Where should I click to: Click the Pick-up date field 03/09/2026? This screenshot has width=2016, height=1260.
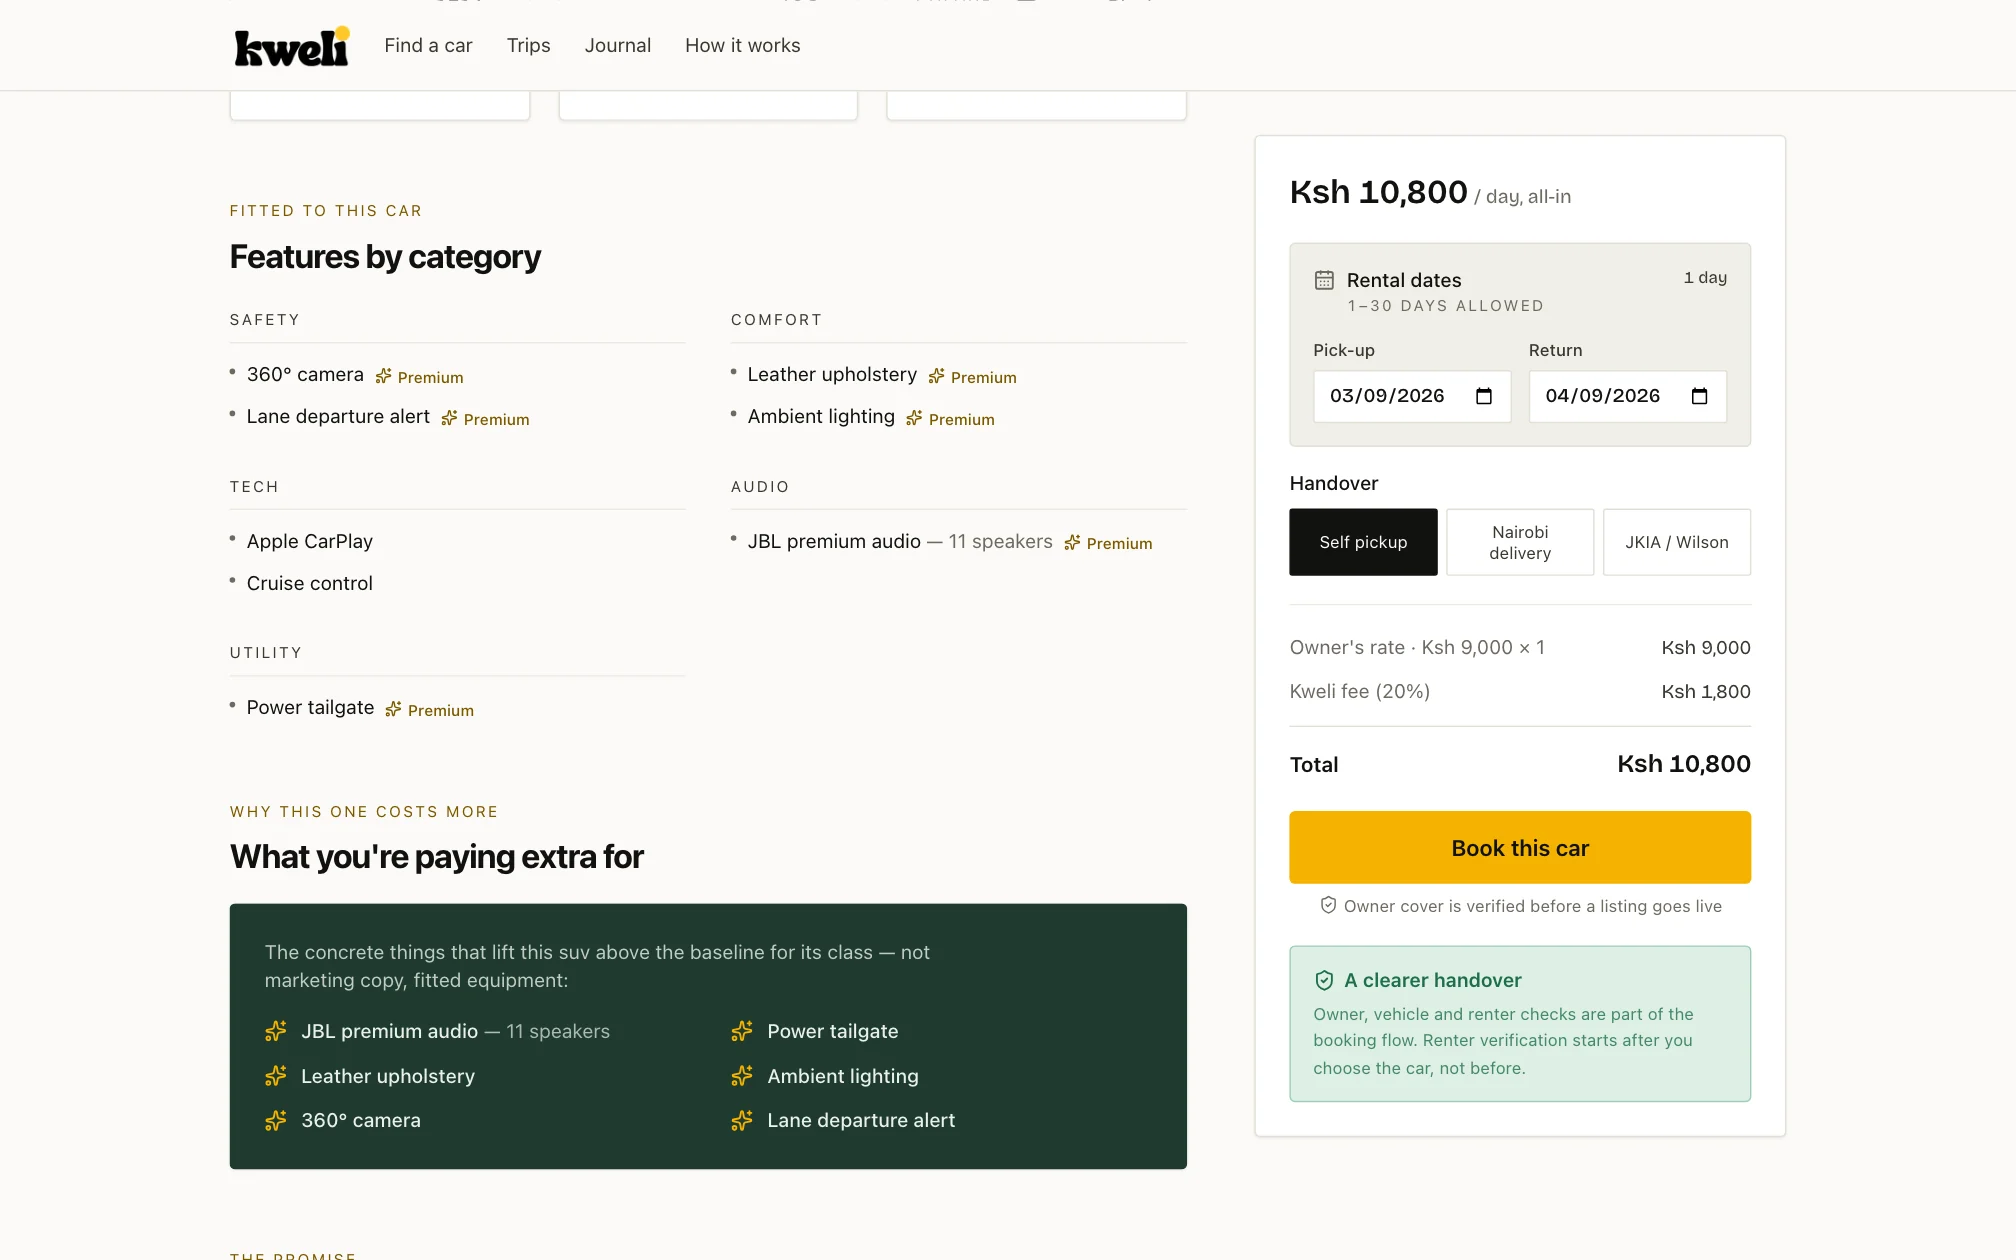(1412, 396)
